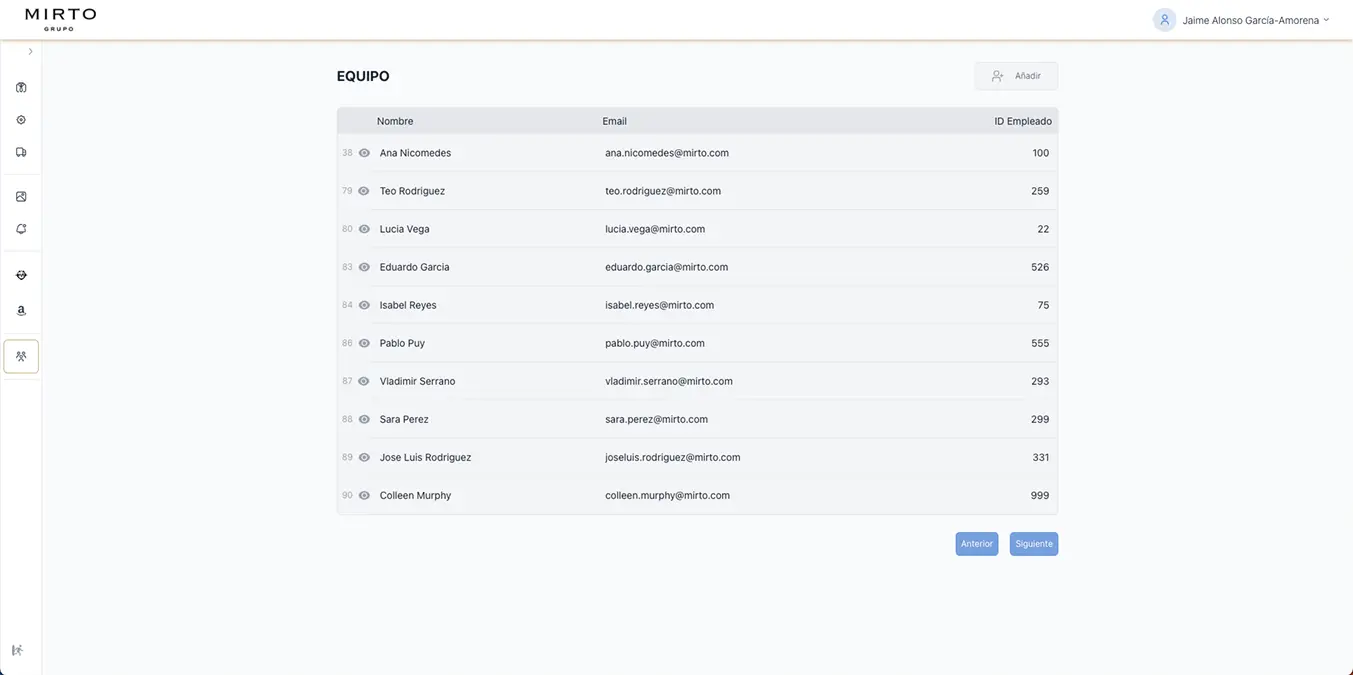The height and width of the screenshot is (675, 1353).
Task: View details eye icon for Sara Perez
Action: pos(364,419)
